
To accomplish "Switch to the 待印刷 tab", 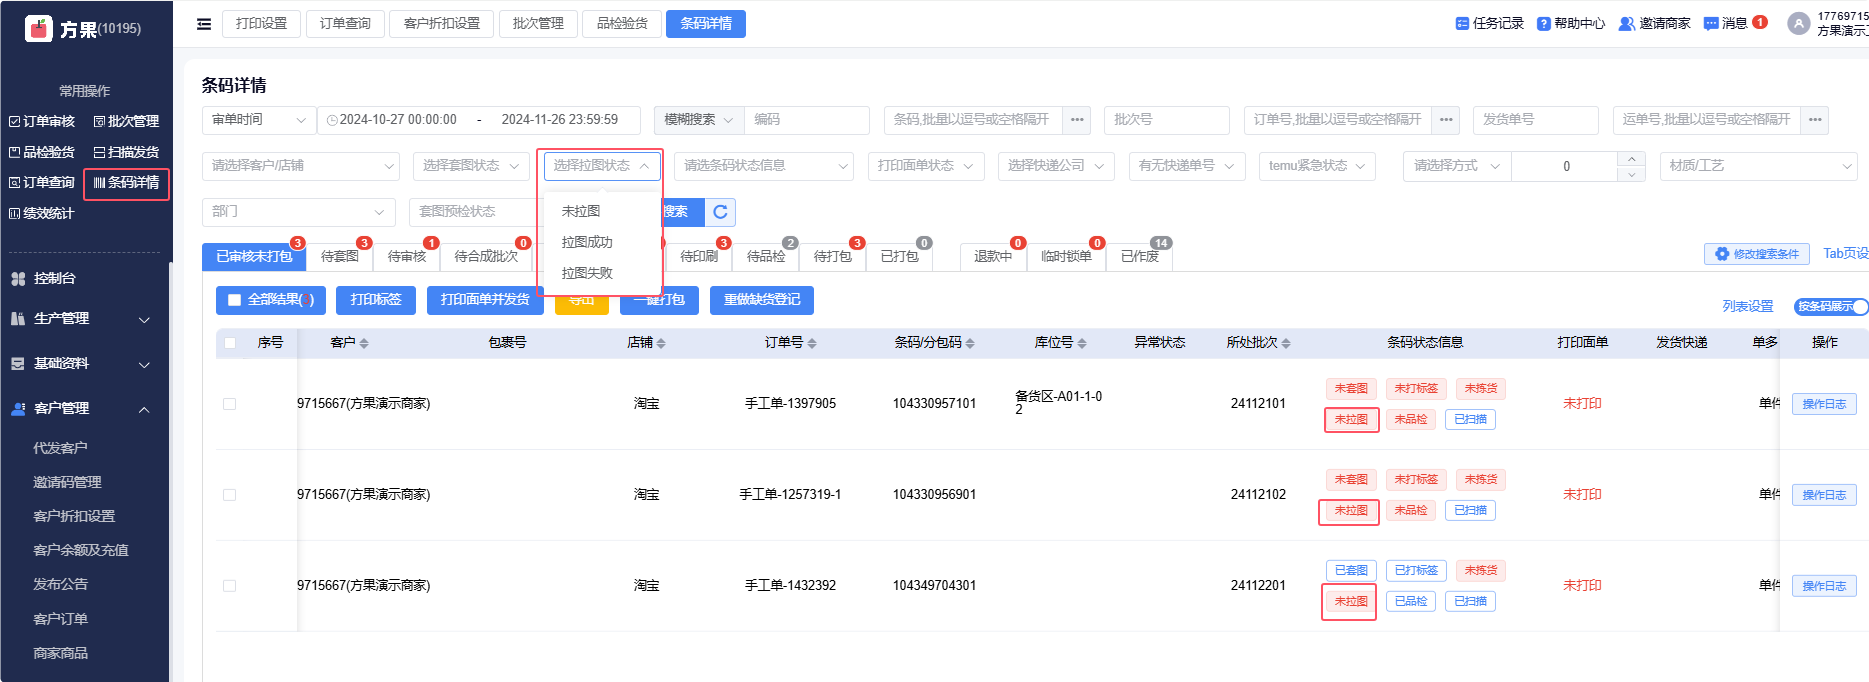I will pos(699,257).
